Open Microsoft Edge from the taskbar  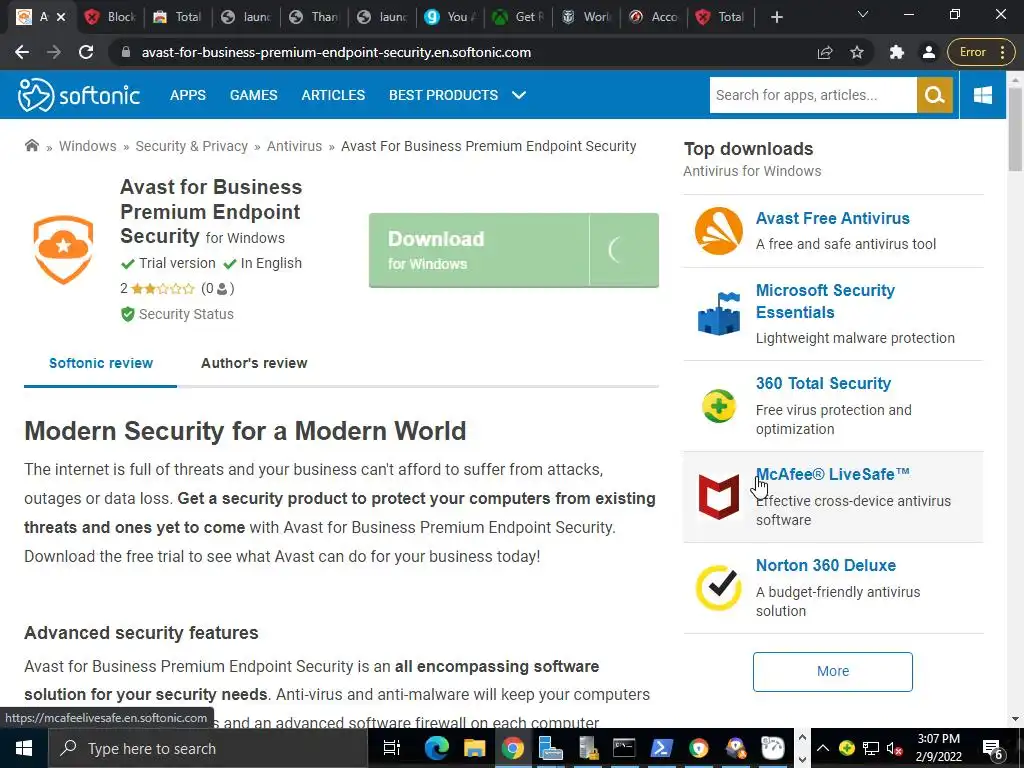coord(436,748)
